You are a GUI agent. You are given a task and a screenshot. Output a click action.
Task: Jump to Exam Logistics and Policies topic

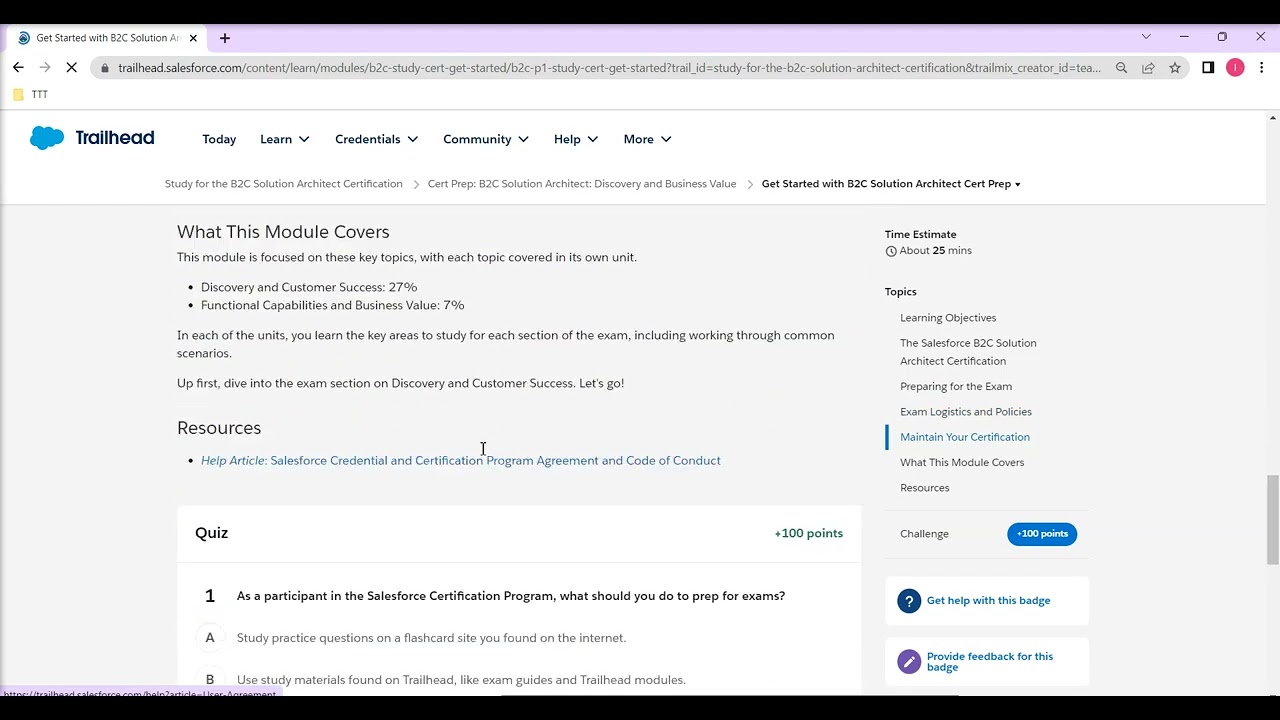coord(966,412)
